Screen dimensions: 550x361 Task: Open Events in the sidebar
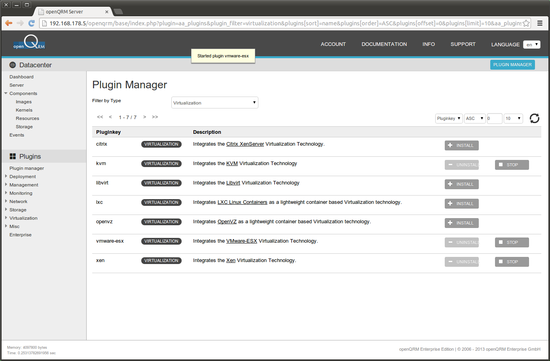coord(17,135)
